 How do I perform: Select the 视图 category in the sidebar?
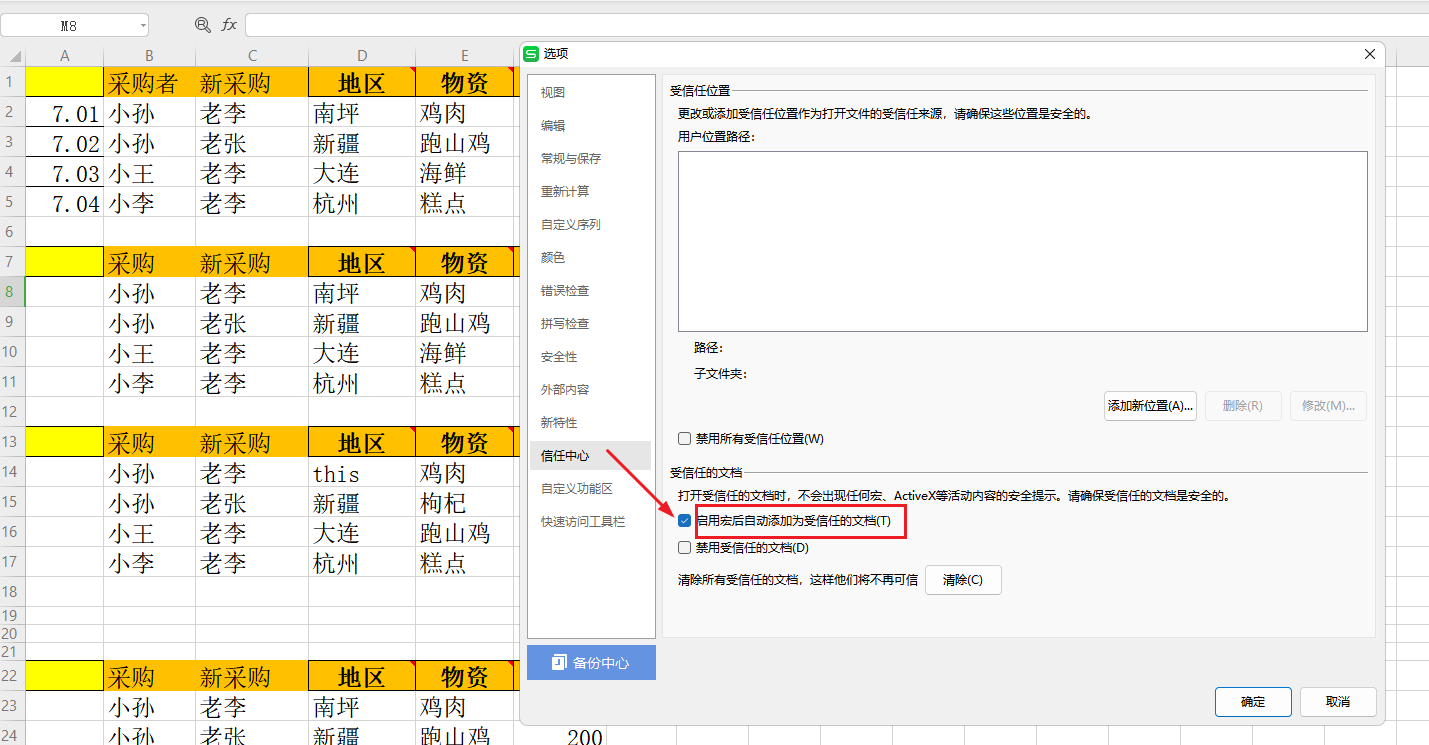pyautogui.click(x=553, y=92)
